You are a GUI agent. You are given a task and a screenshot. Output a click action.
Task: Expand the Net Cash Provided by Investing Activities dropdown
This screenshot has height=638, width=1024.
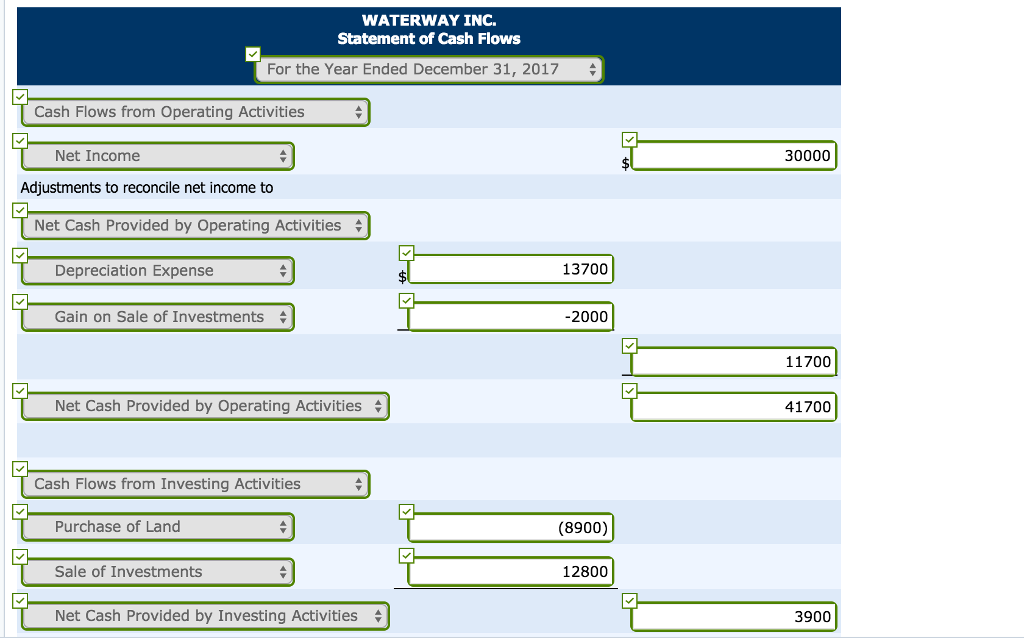pos(204,615)
